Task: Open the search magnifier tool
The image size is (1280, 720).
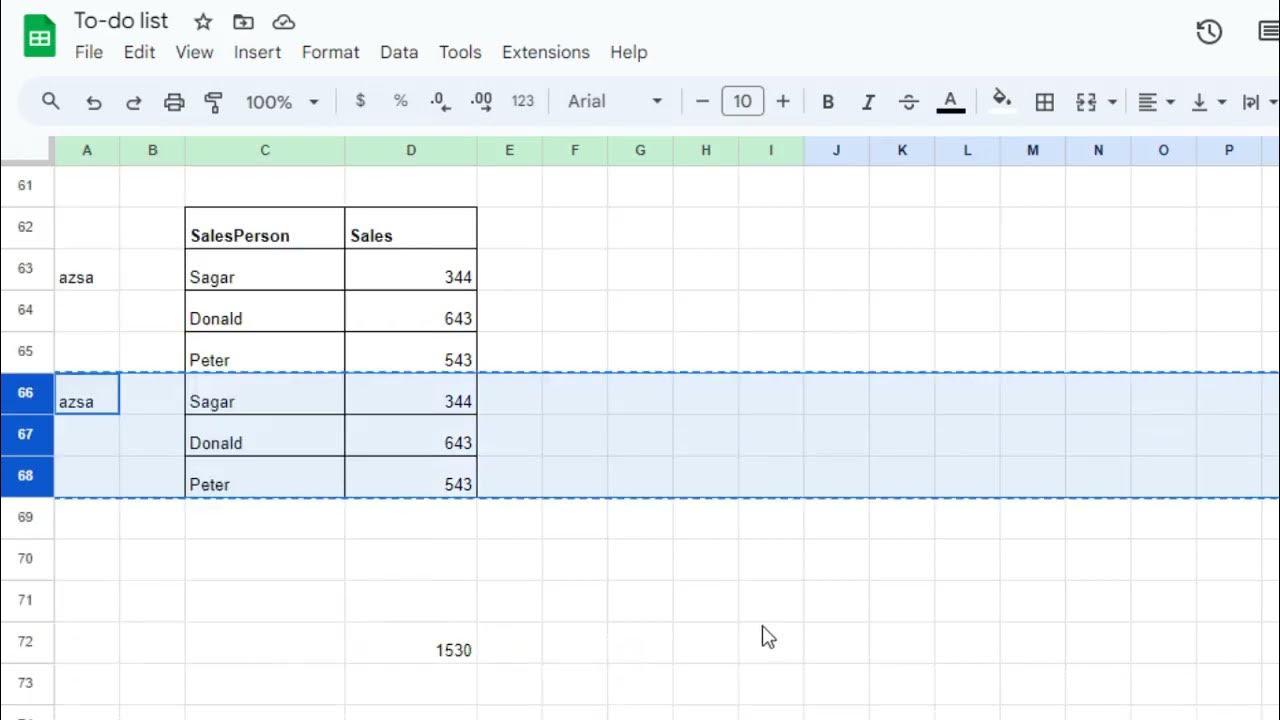Action: (51, 101)
